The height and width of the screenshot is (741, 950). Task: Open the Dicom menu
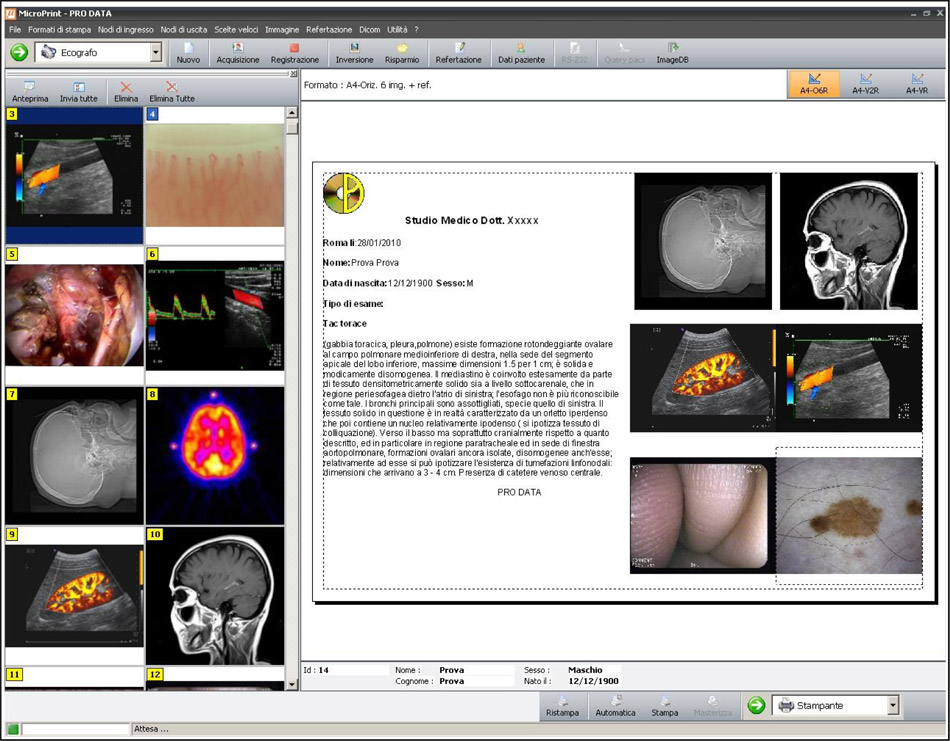point(370,29)
